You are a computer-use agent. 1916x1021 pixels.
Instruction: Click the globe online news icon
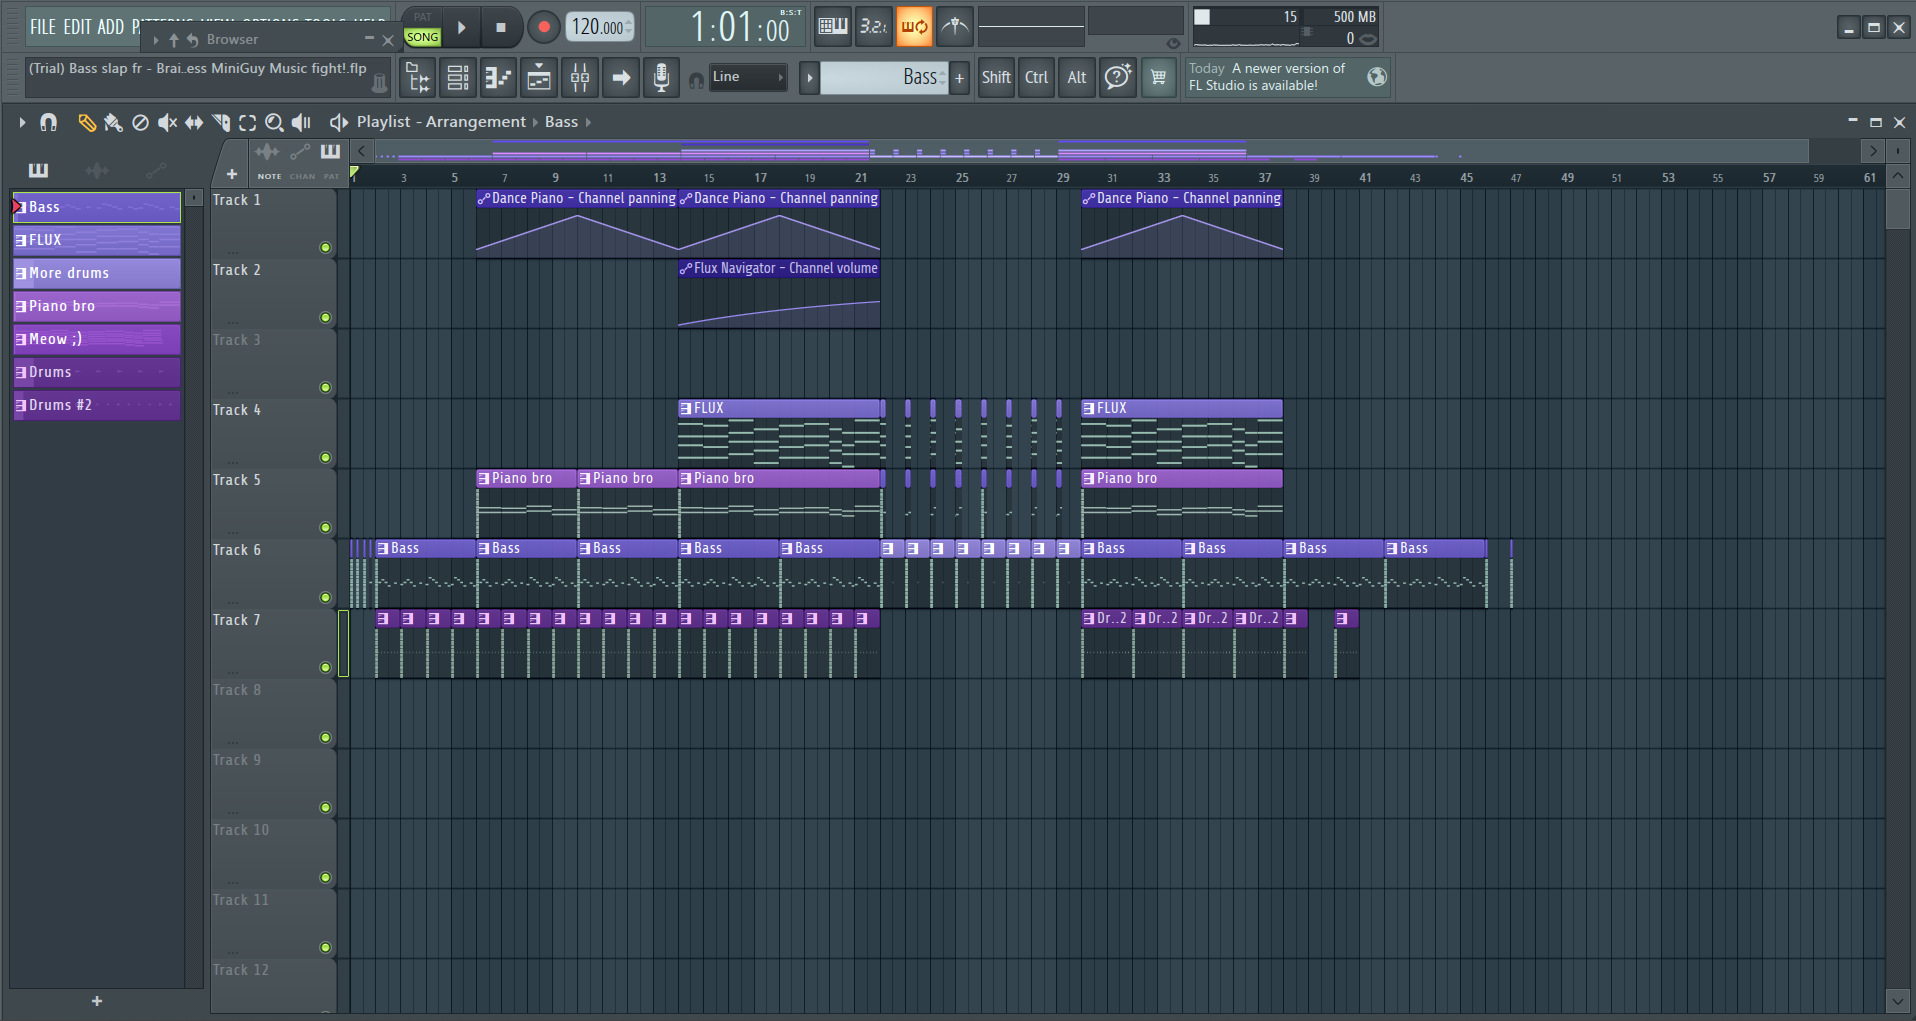pos(1377,77)
